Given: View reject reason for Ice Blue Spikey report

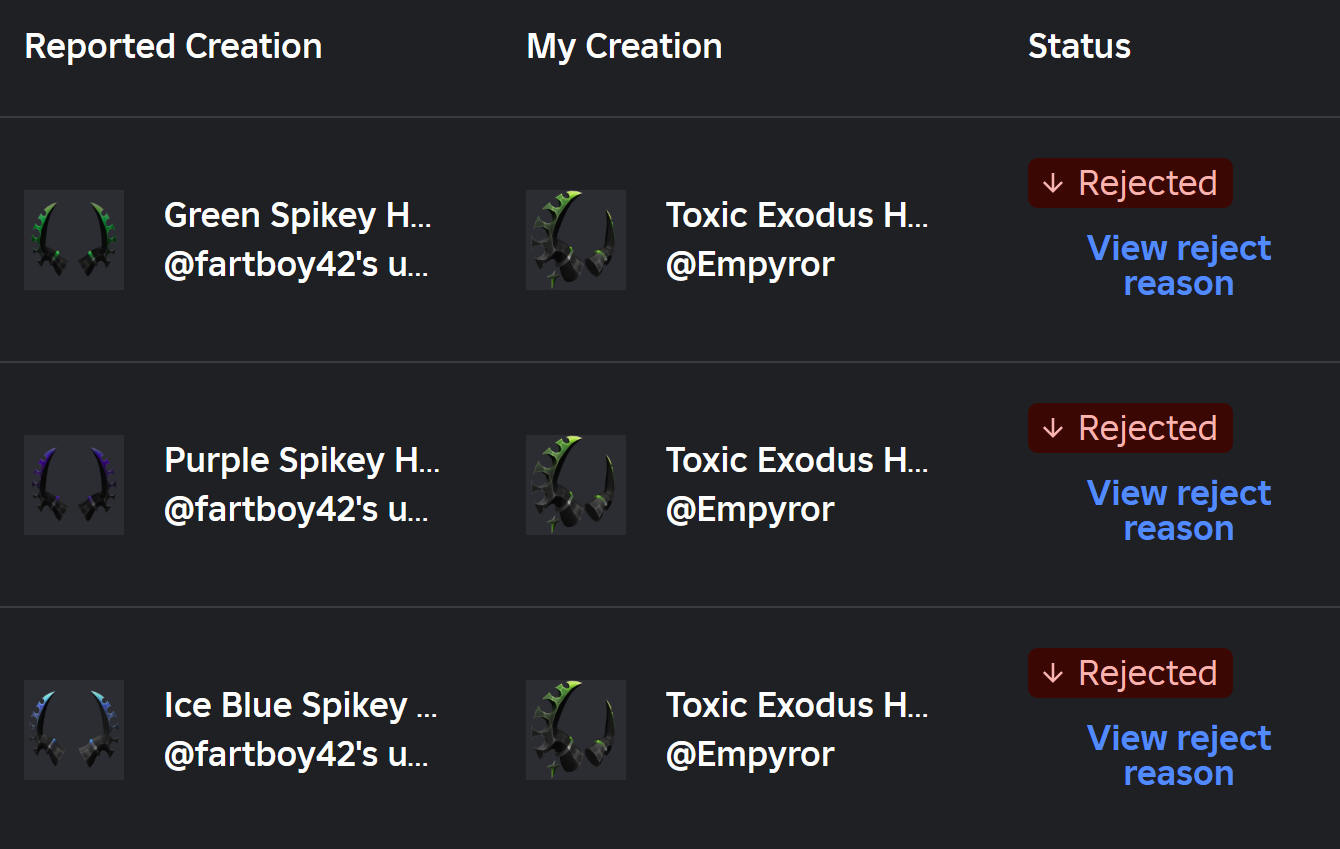Looking at the screenshot, I should (x=1179, y=755).
